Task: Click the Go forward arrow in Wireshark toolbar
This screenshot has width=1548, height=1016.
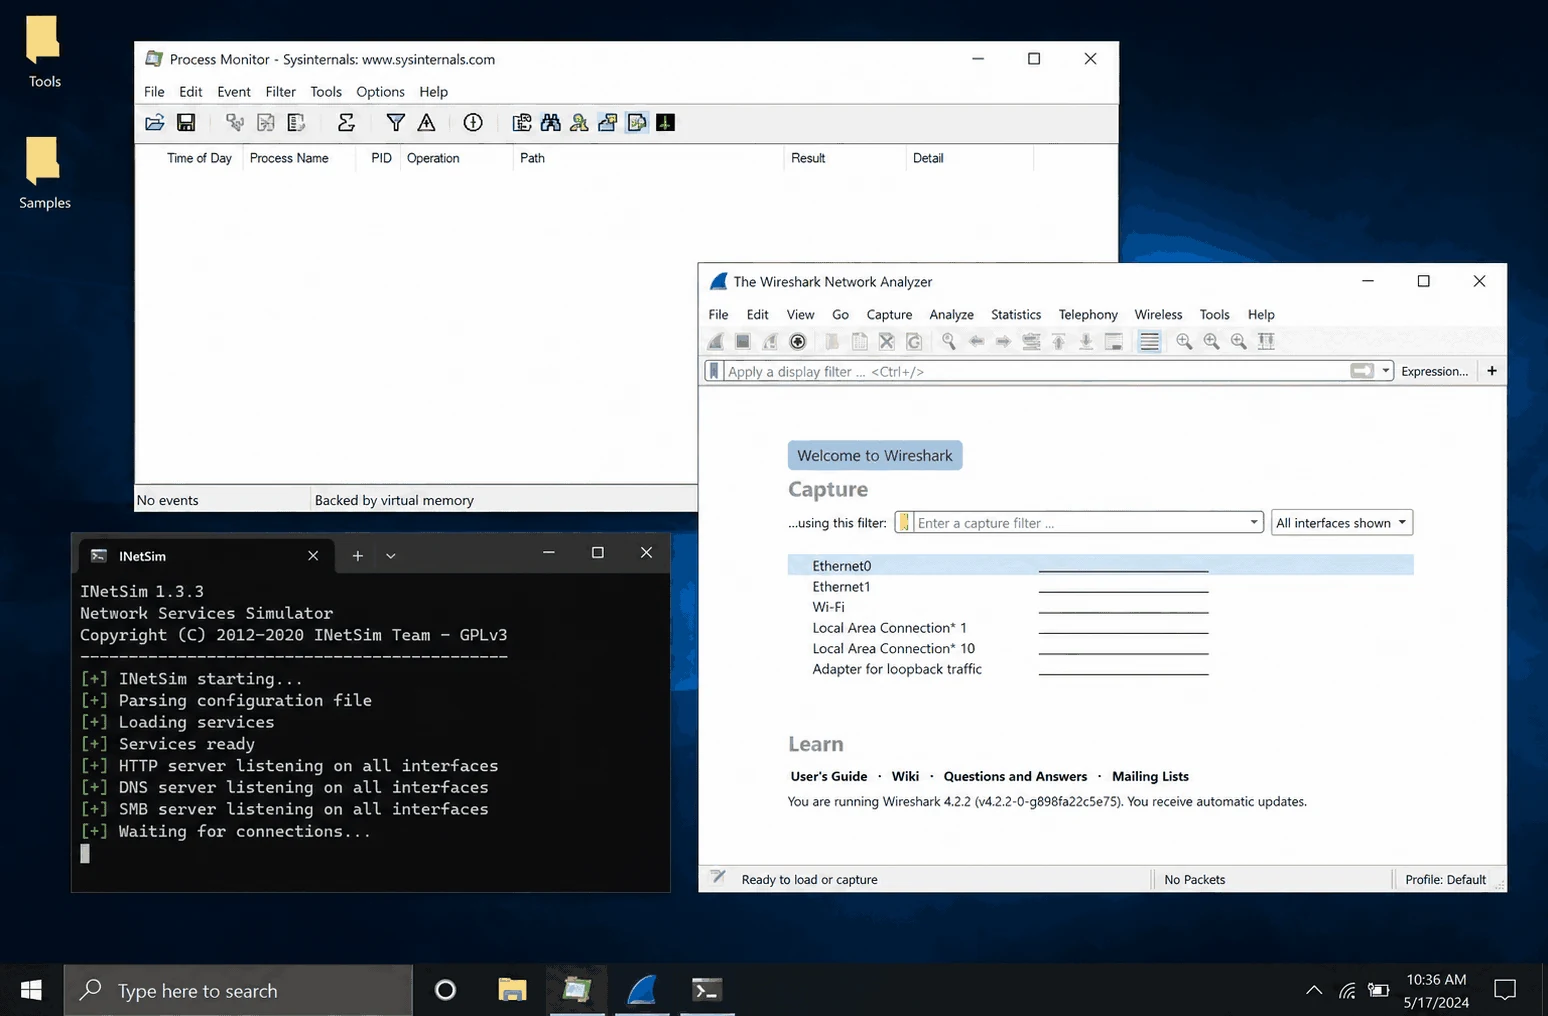Action: [1003, 341]
